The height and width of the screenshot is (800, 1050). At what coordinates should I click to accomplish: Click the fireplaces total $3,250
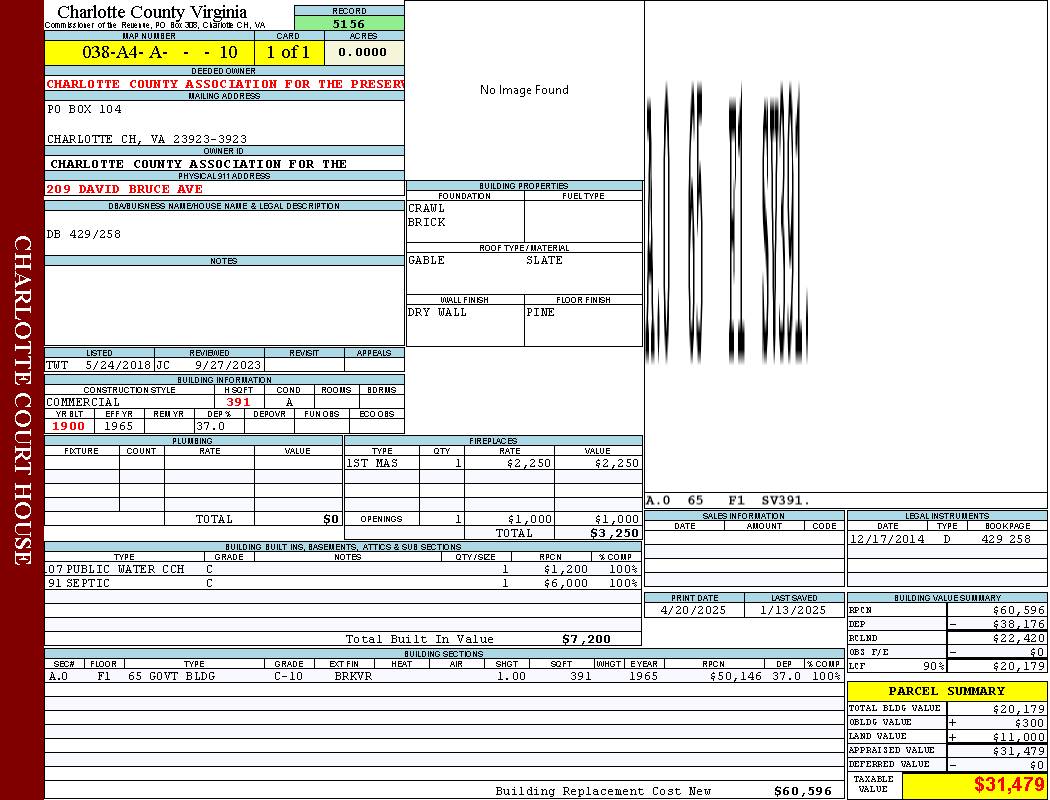pyautogui.click(x=614, y=534)
